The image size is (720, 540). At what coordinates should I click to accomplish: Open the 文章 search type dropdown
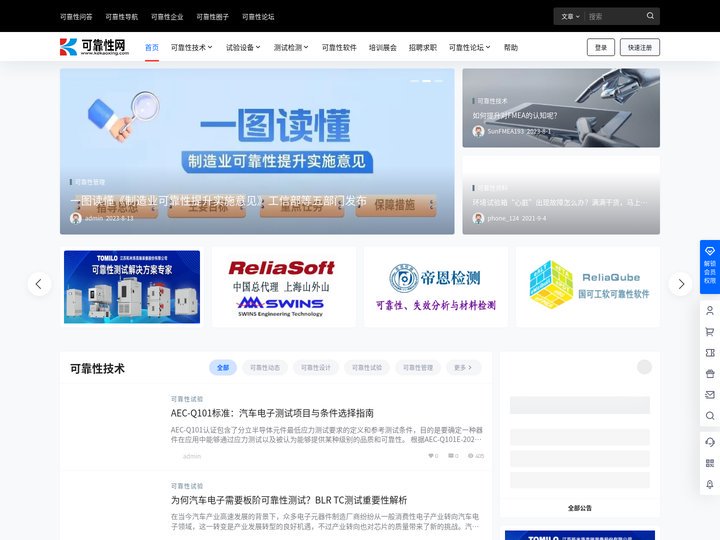(x=570, y=17)
